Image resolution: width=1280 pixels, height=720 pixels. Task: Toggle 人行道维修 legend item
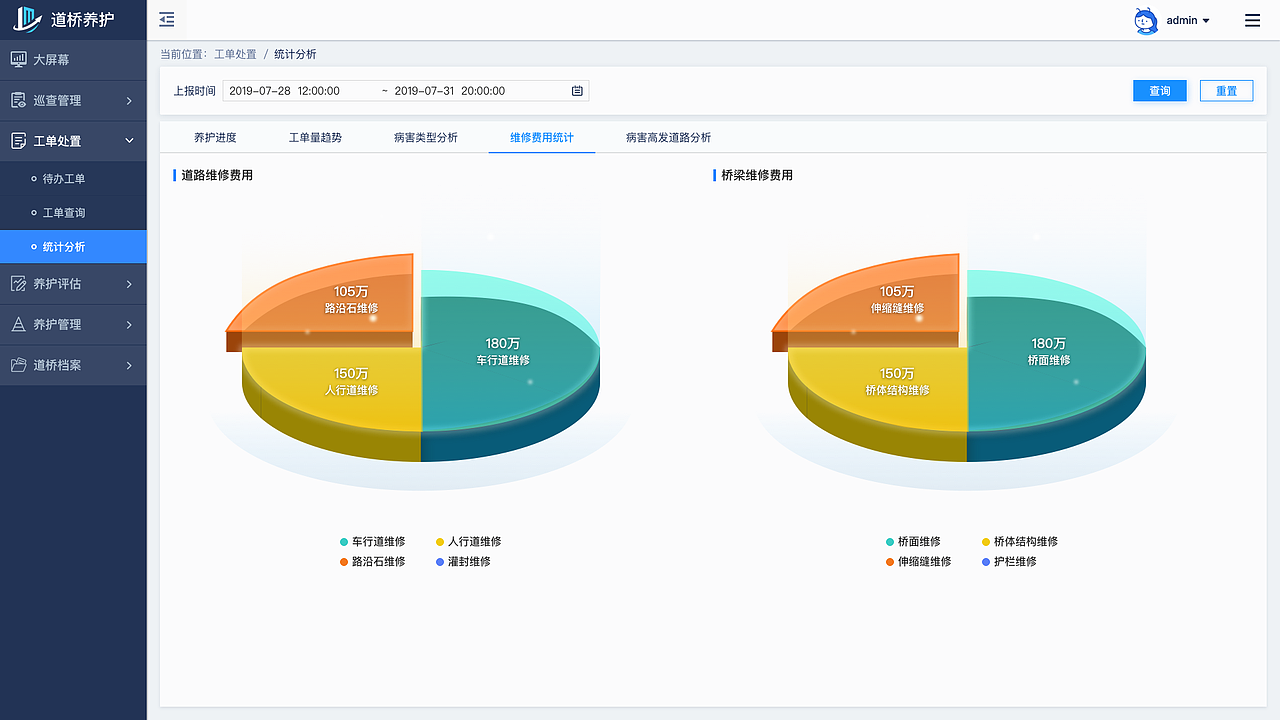pyautogui.click(x=468, y=541)
